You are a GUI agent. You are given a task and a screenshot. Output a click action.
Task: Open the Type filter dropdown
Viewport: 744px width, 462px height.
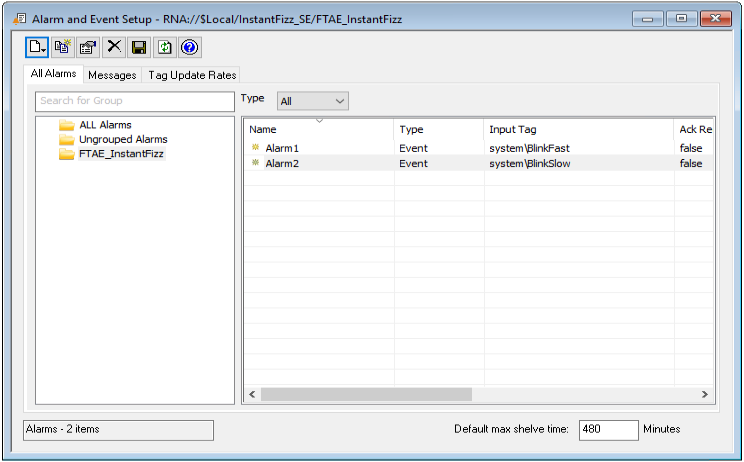click(313, 101)
